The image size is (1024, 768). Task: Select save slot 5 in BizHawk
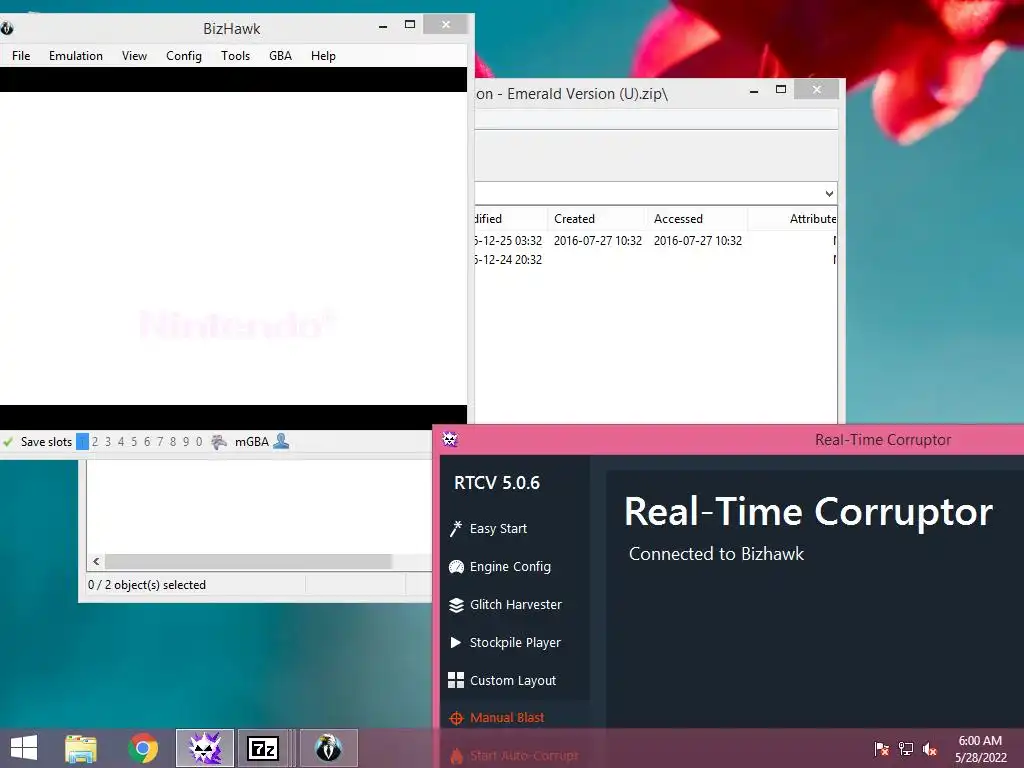(x=134, y=442)
